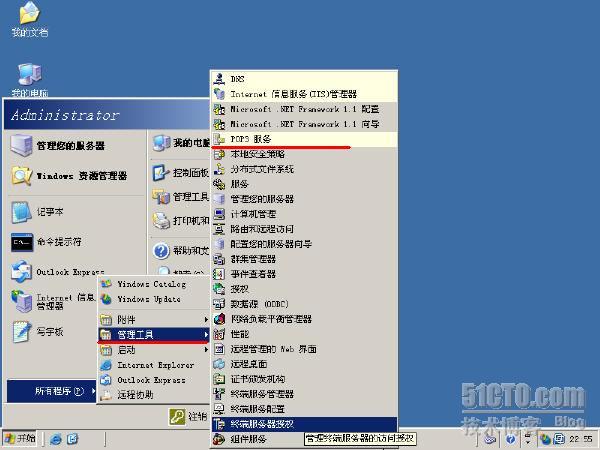Screen dimensions: 600x450
Task: Launch Internet Explorer from the quick launch bar
Action: tap(56, 439)
